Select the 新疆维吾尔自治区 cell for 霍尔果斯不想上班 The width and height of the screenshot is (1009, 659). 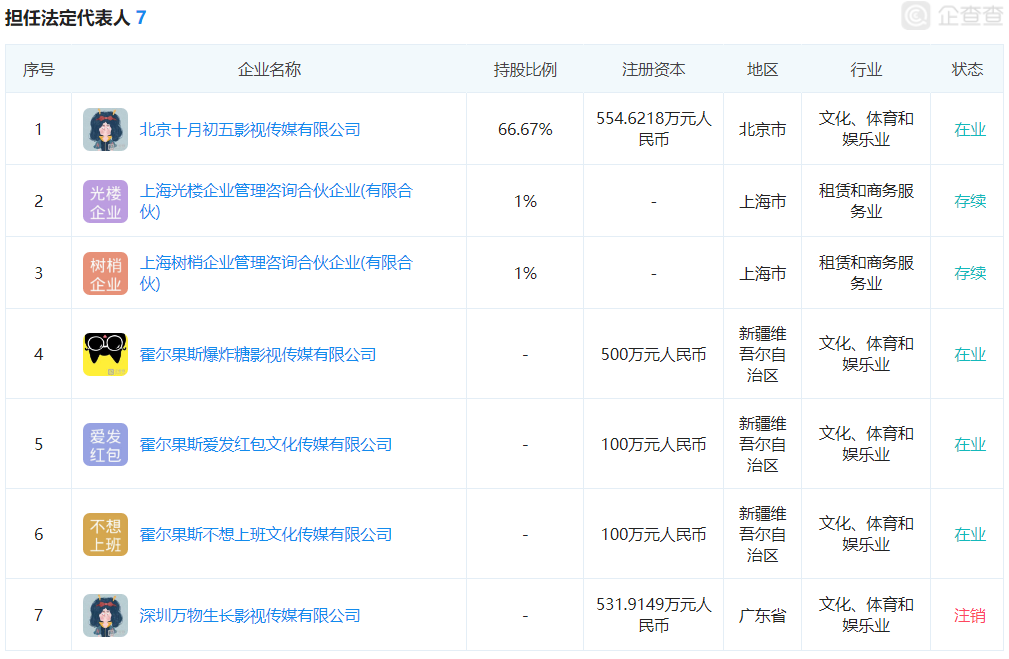763,534
